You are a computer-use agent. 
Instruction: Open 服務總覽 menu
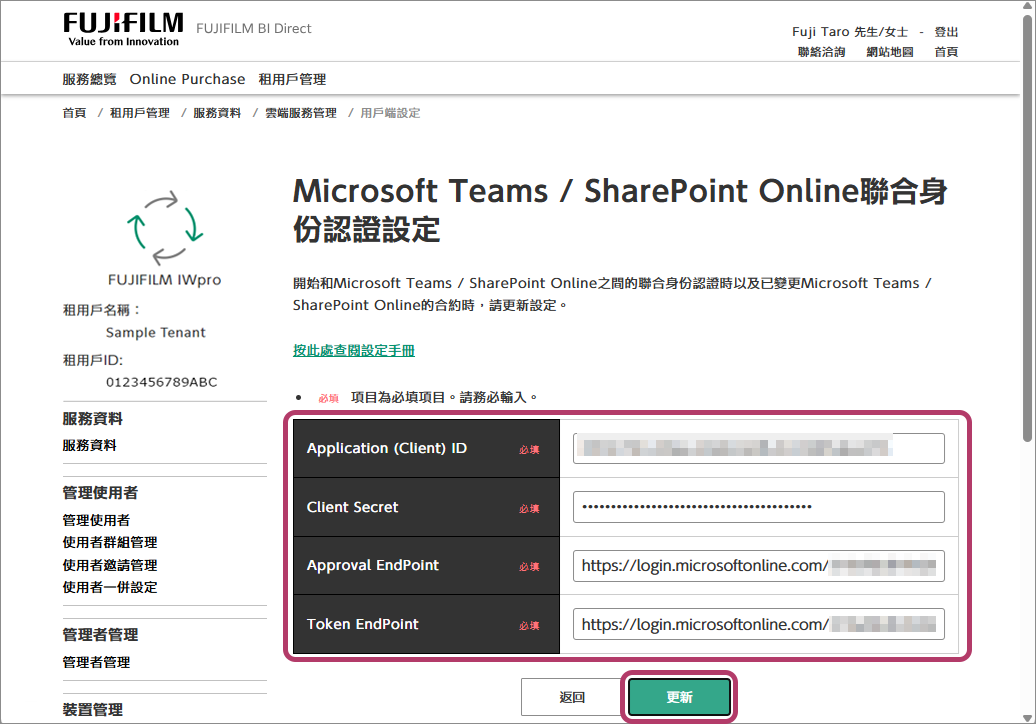[x=89, y=79]
